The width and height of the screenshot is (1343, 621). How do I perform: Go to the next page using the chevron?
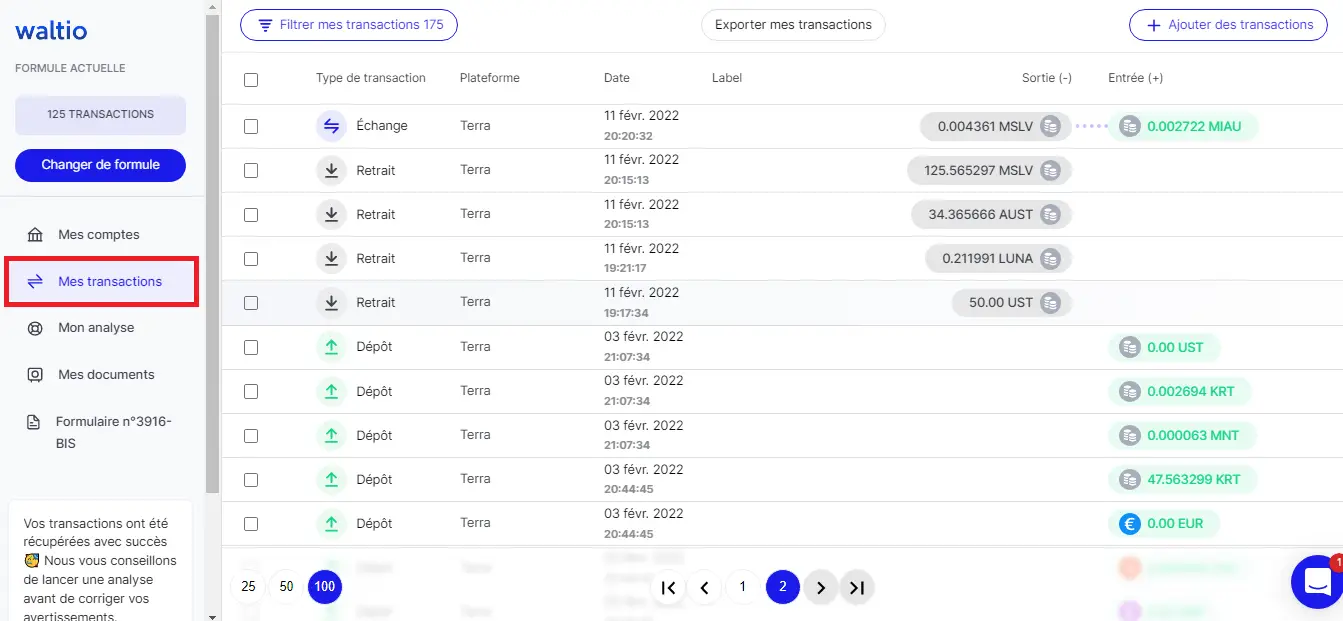pyautogui.click(x=820, y=588)
